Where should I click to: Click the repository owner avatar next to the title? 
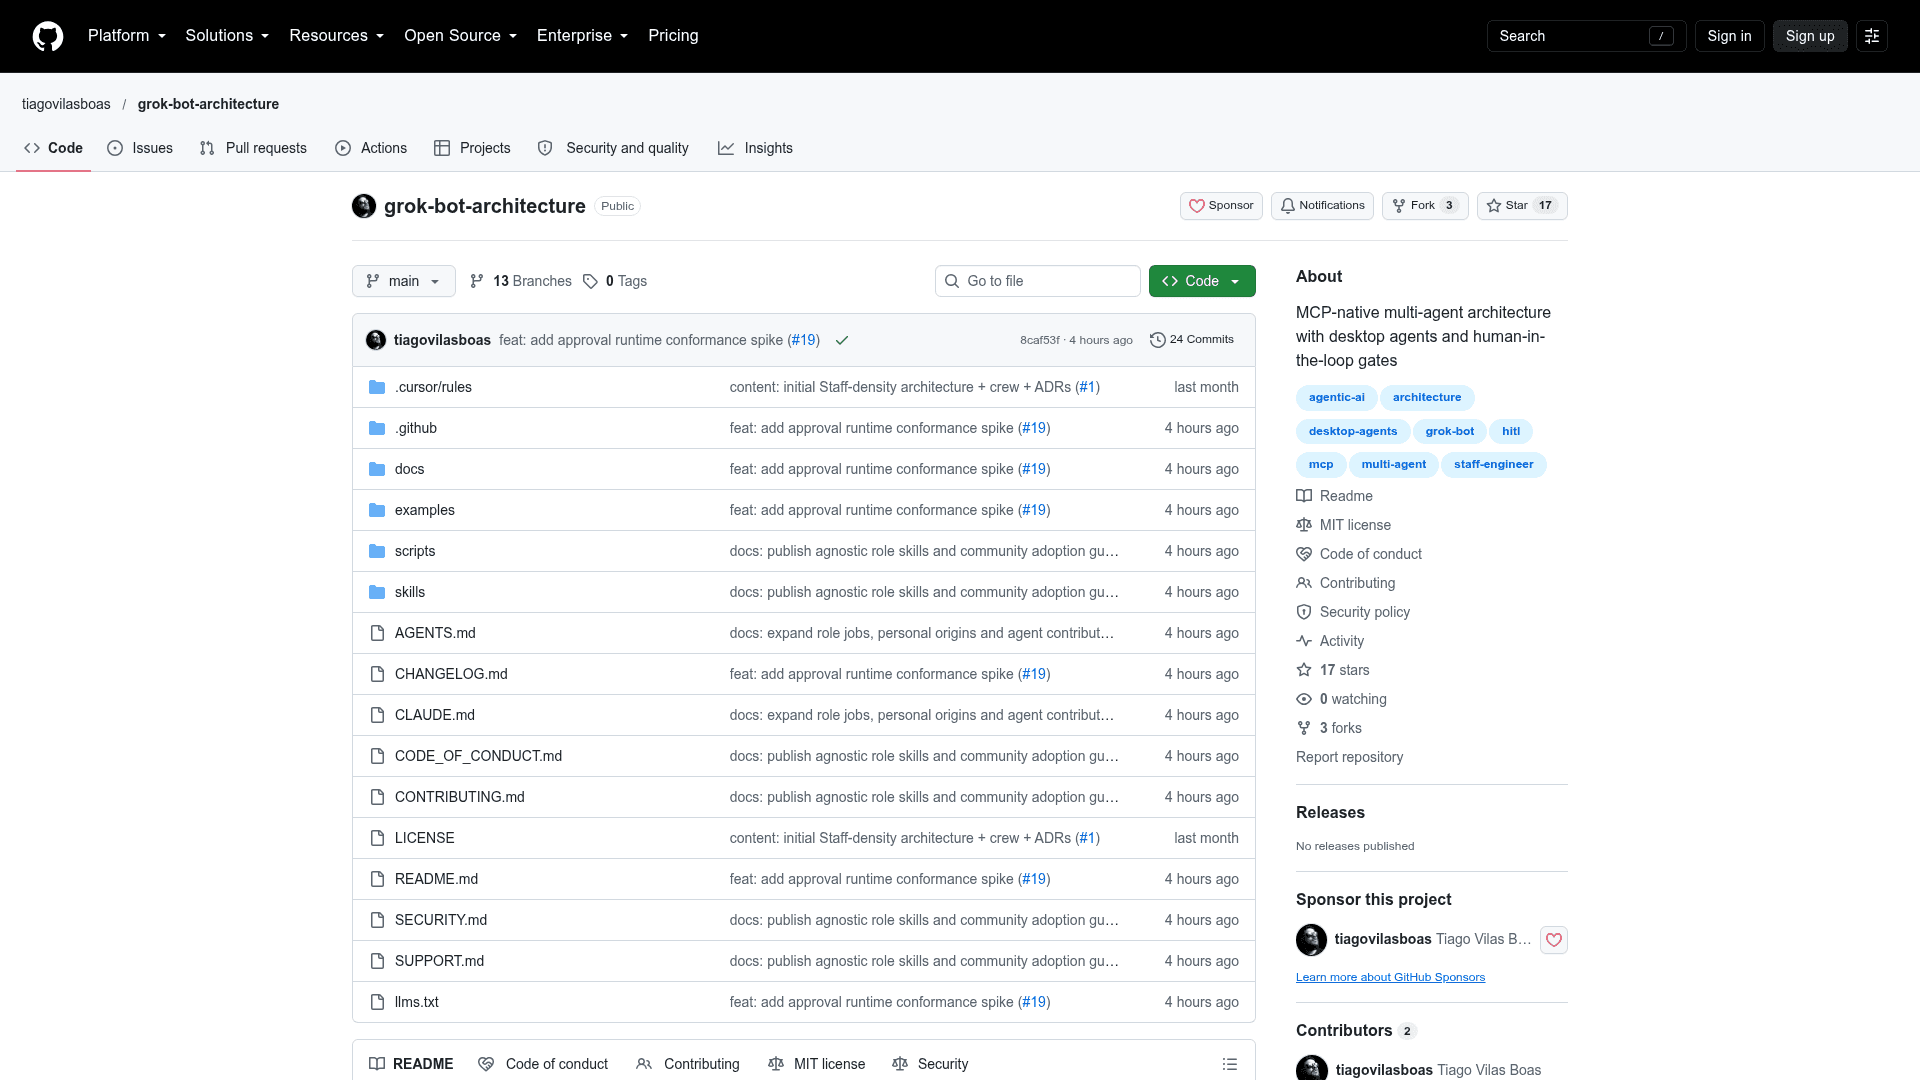tap(364, 206)
